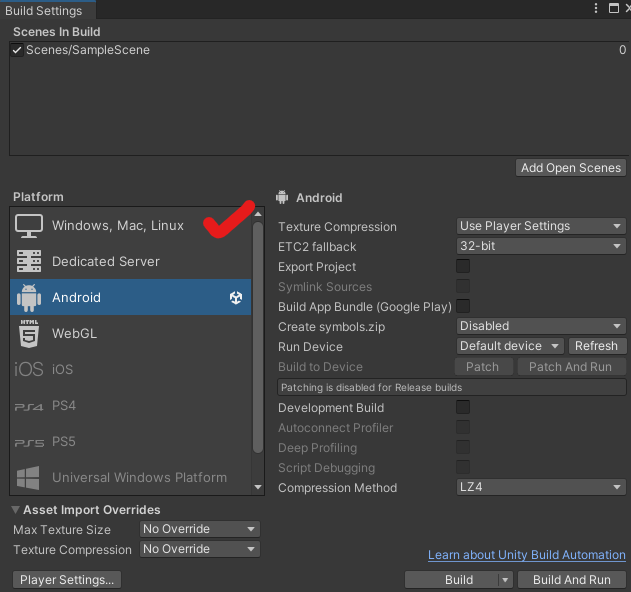
Task: Uncheck the Scenes/SampleScene checkbox
Action: coord(17,50)
